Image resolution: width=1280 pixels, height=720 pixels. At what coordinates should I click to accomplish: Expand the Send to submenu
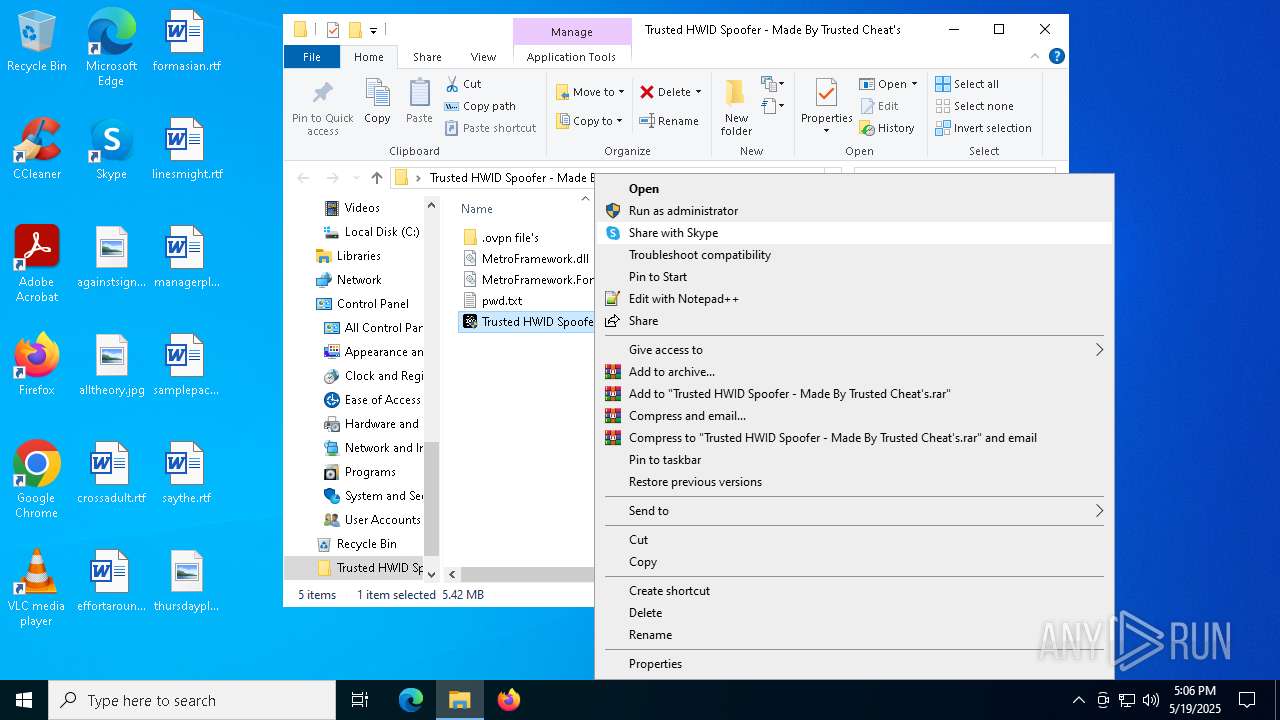854,511
